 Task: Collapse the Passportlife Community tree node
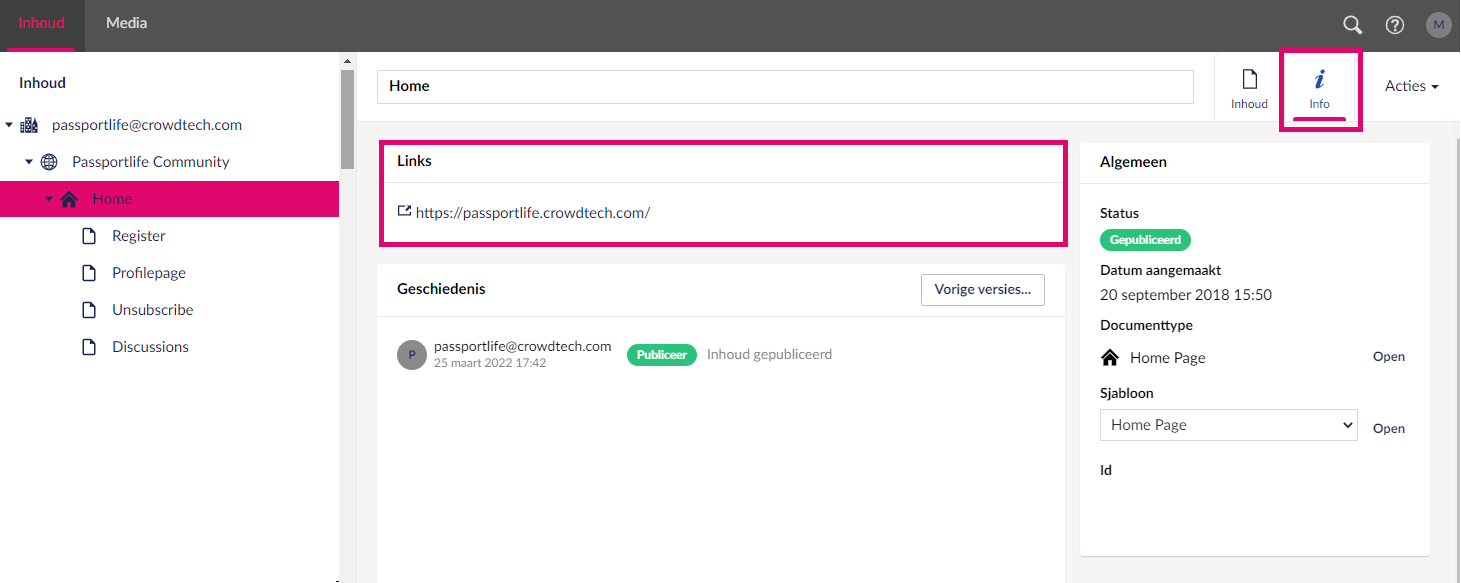pyautogui.click(x=29, y=162)
